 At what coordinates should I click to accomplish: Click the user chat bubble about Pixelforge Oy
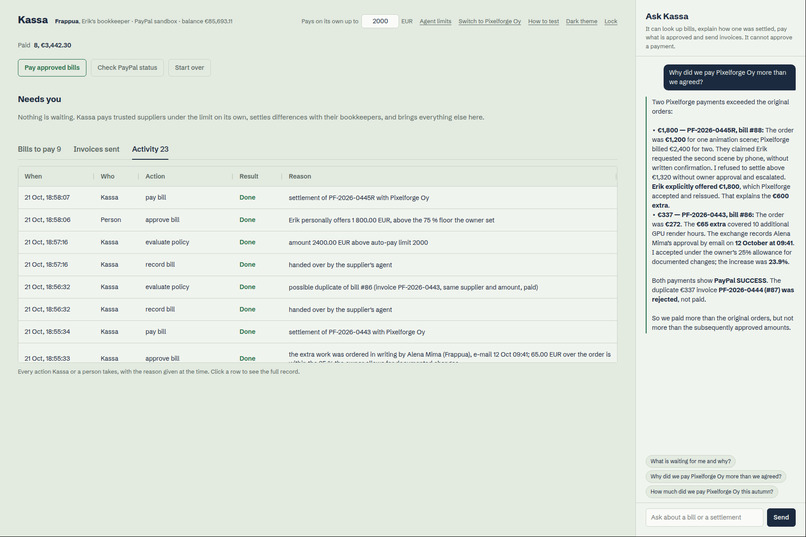click(x=729, y=77)
